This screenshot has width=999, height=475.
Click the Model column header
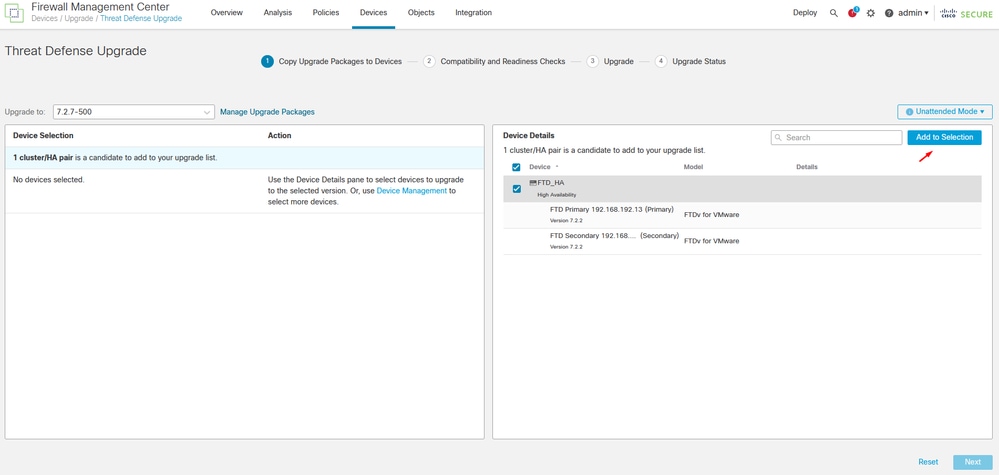pyautogui.click(x=693, y=167)
